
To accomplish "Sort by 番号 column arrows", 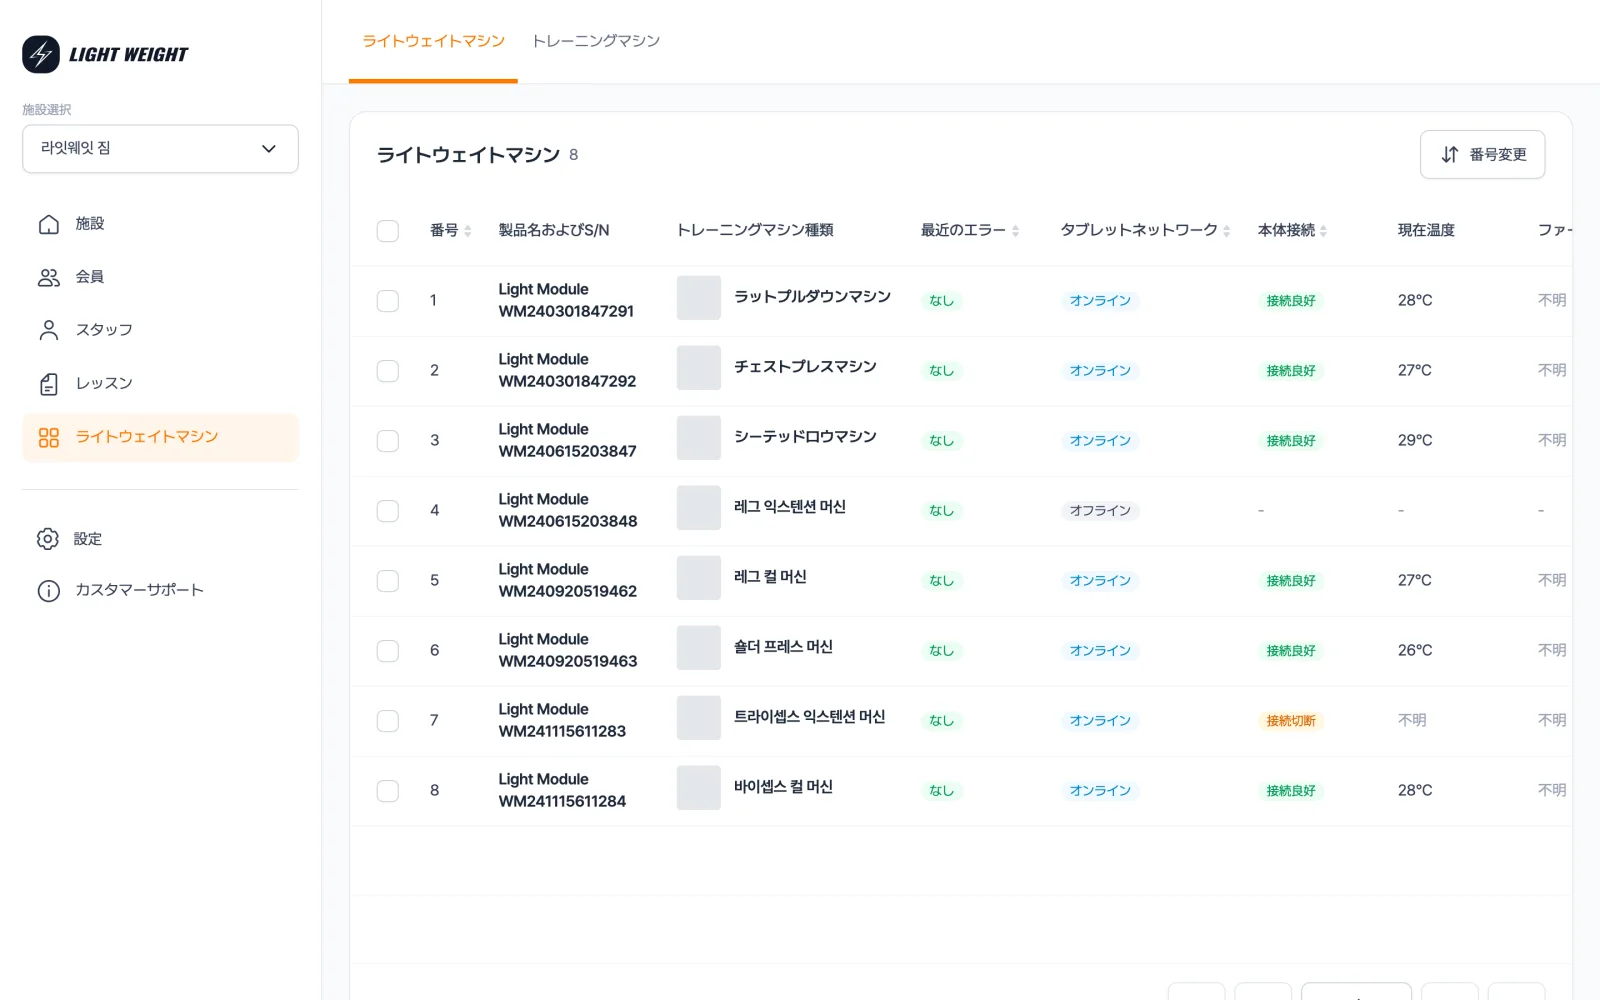I will [x=468, y=231].
